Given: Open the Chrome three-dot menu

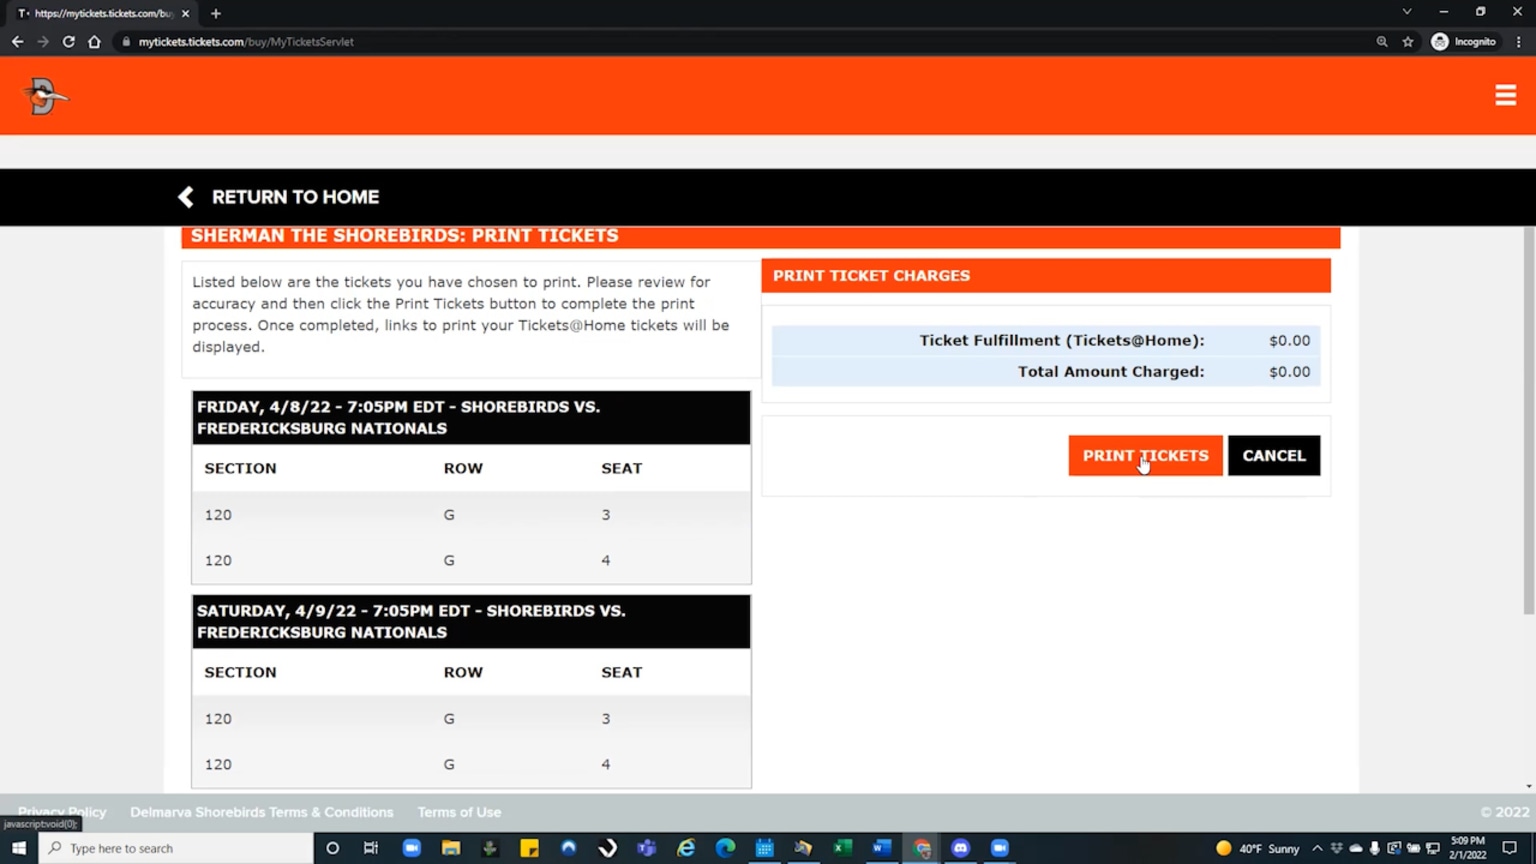Looking at the screenshot, I should coord(1519,42).
